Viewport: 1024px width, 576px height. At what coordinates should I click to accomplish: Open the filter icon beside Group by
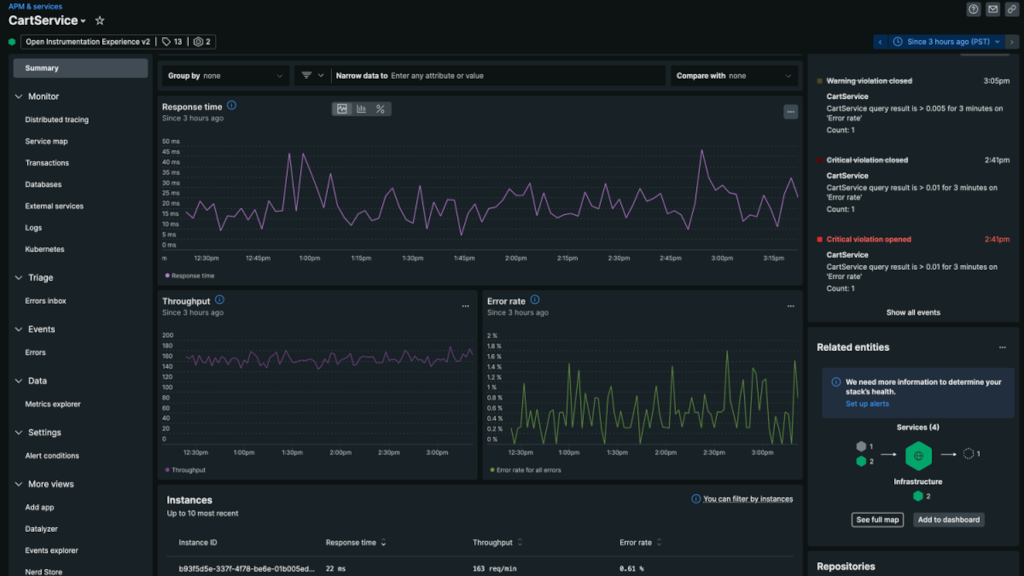(306, 75)
